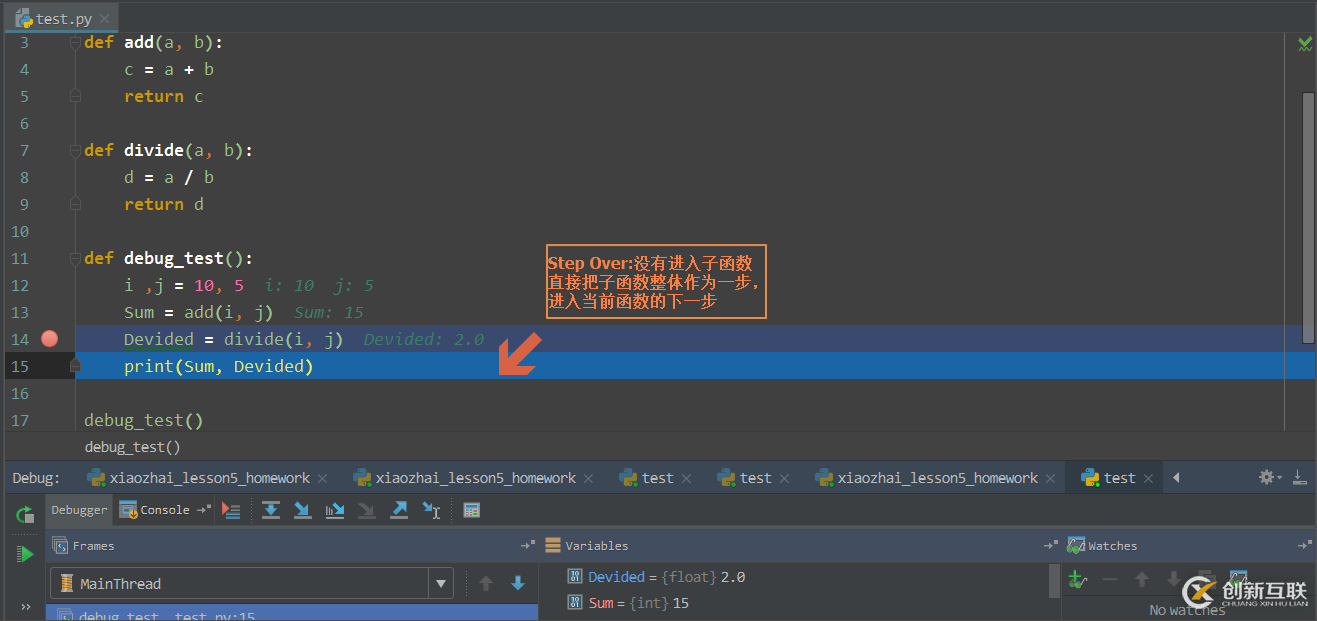
Task: Collapse the debug_test function fold marker
Action: point(75,258)
